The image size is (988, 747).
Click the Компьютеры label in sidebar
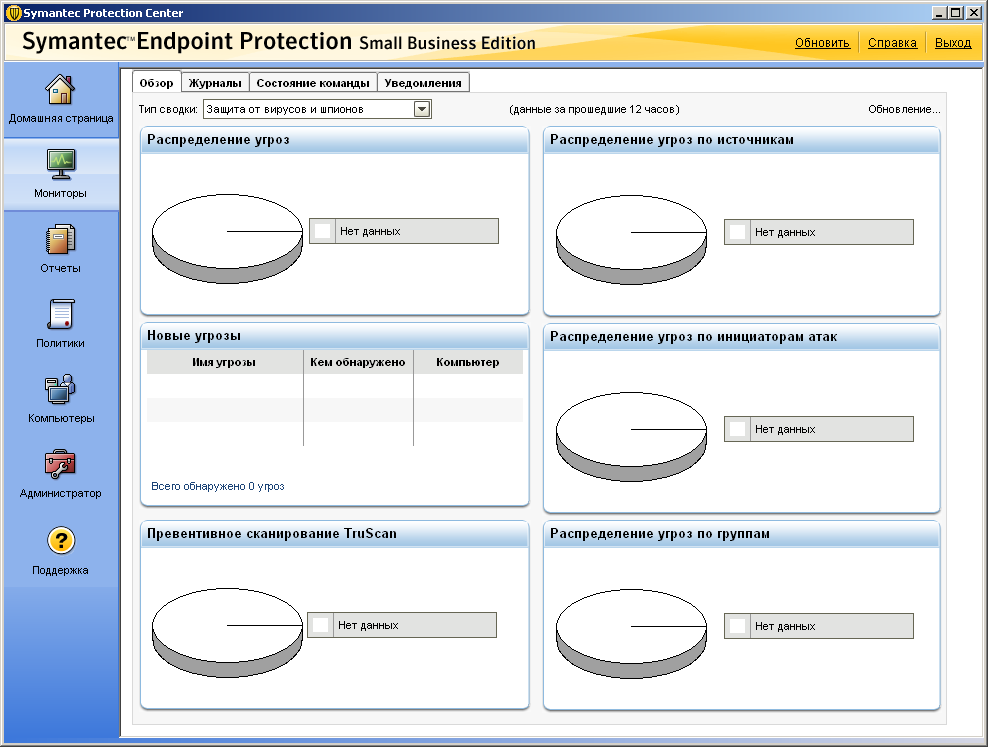[x=61, y=418]
